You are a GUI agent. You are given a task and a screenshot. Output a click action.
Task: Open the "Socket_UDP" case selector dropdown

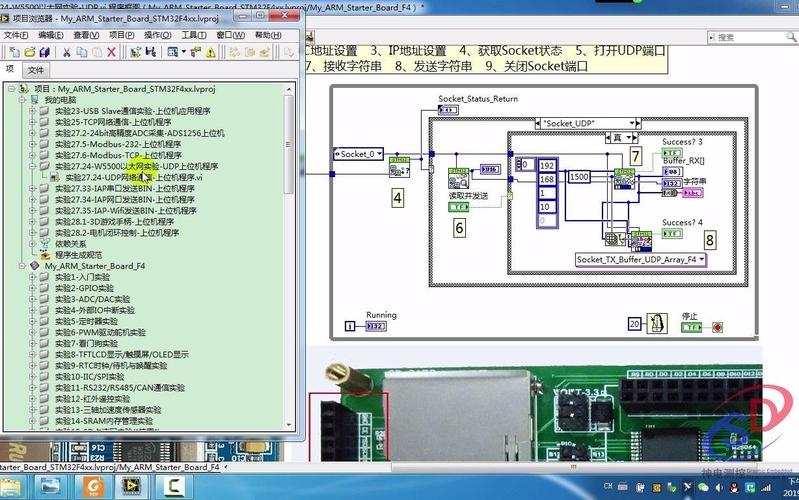632,123
